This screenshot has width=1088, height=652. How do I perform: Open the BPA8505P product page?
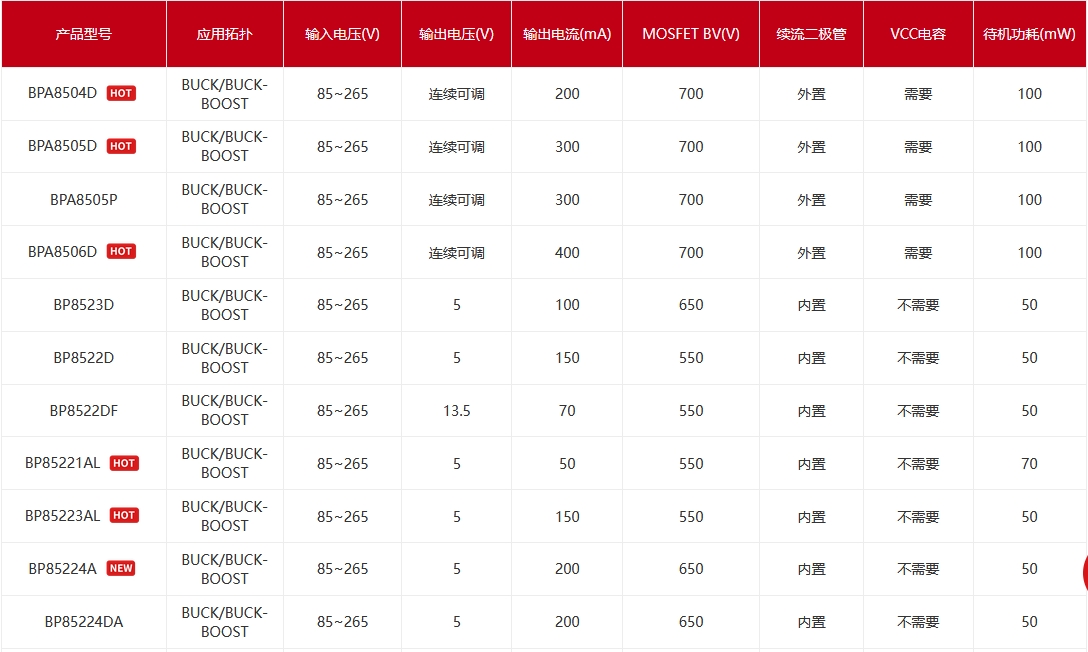click(84, 200)
